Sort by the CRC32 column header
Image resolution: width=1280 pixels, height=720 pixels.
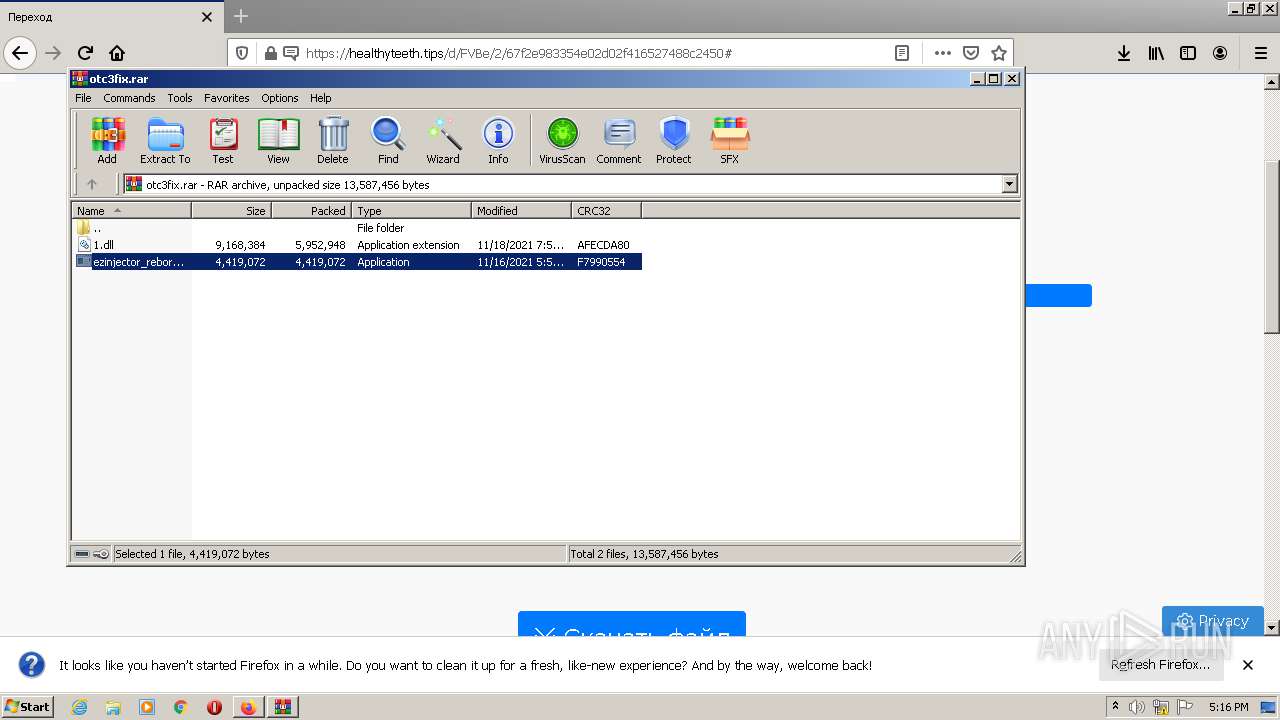click(606, 211)
